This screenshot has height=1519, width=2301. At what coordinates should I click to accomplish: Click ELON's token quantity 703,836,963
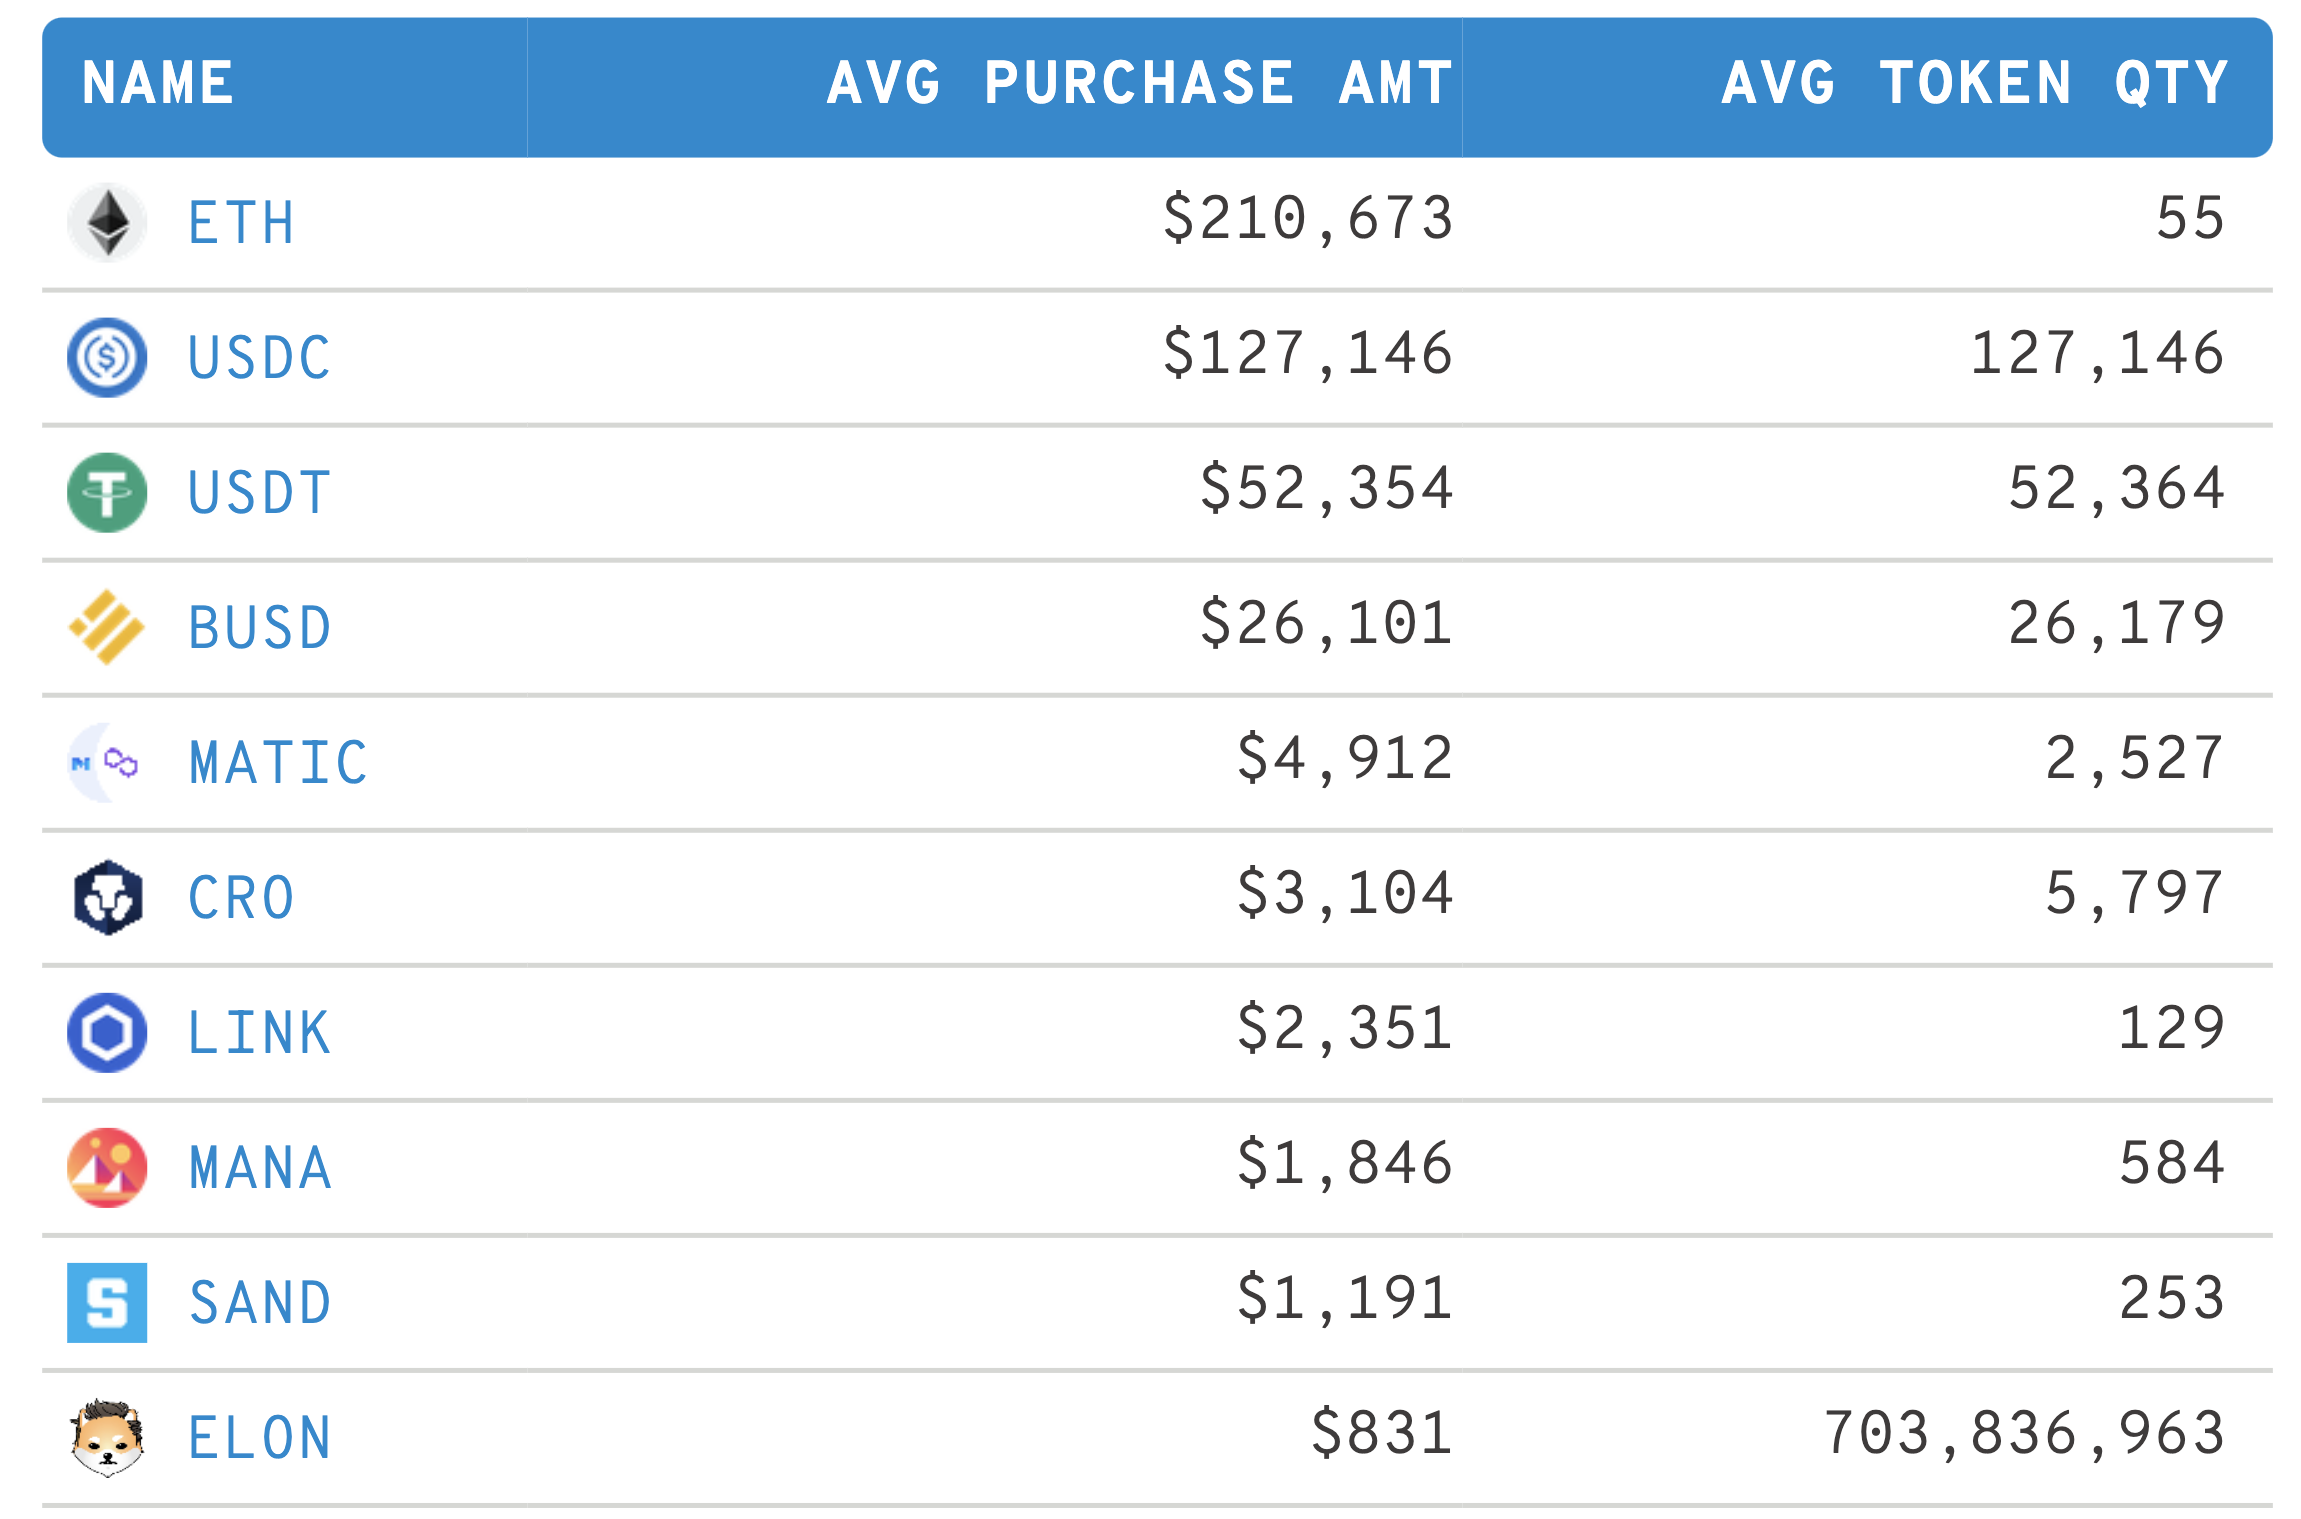pyautogui.click(x=2024, y=1433)
